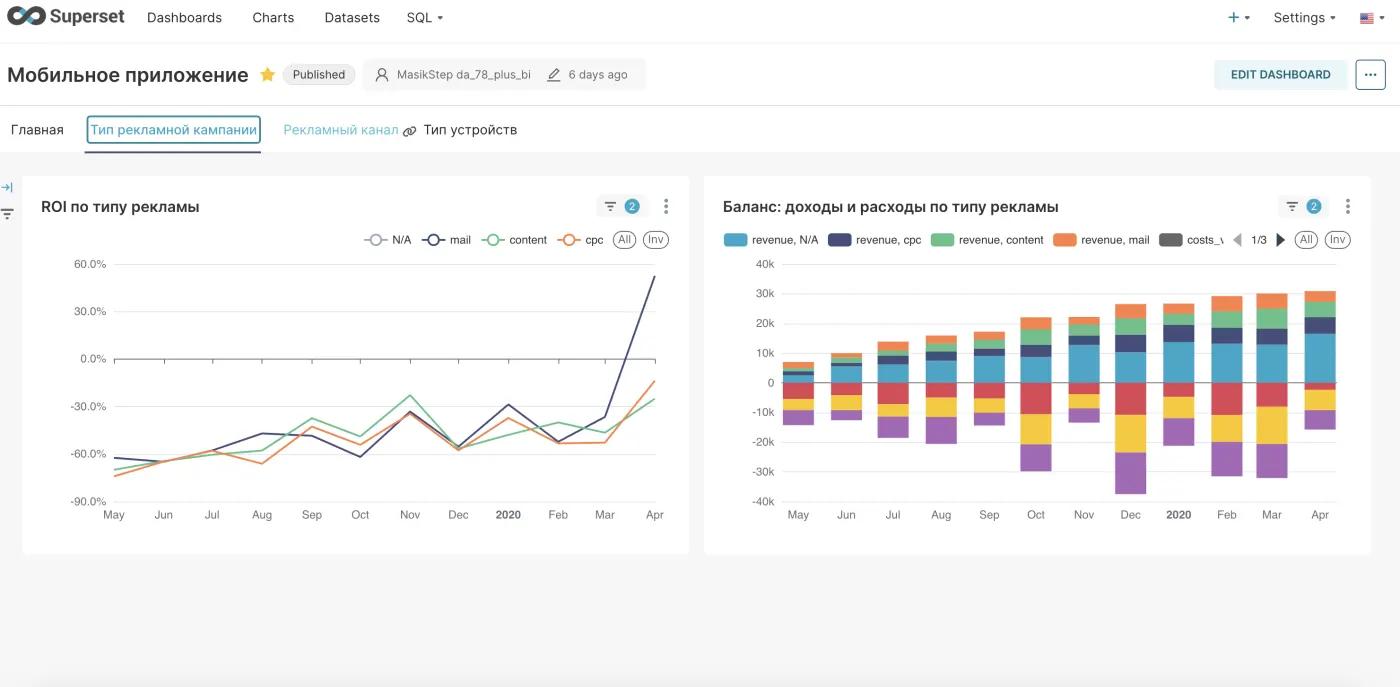Open the filters icon on left sidebar
The height and width of the screenshot is (687, 1400).
tap(7, 214)
